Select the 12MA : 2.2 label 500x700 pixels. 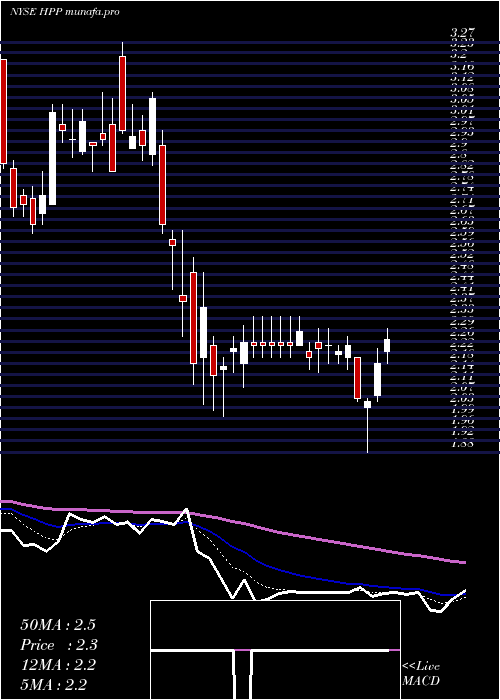pyautogui.click(x=58, y=665)
